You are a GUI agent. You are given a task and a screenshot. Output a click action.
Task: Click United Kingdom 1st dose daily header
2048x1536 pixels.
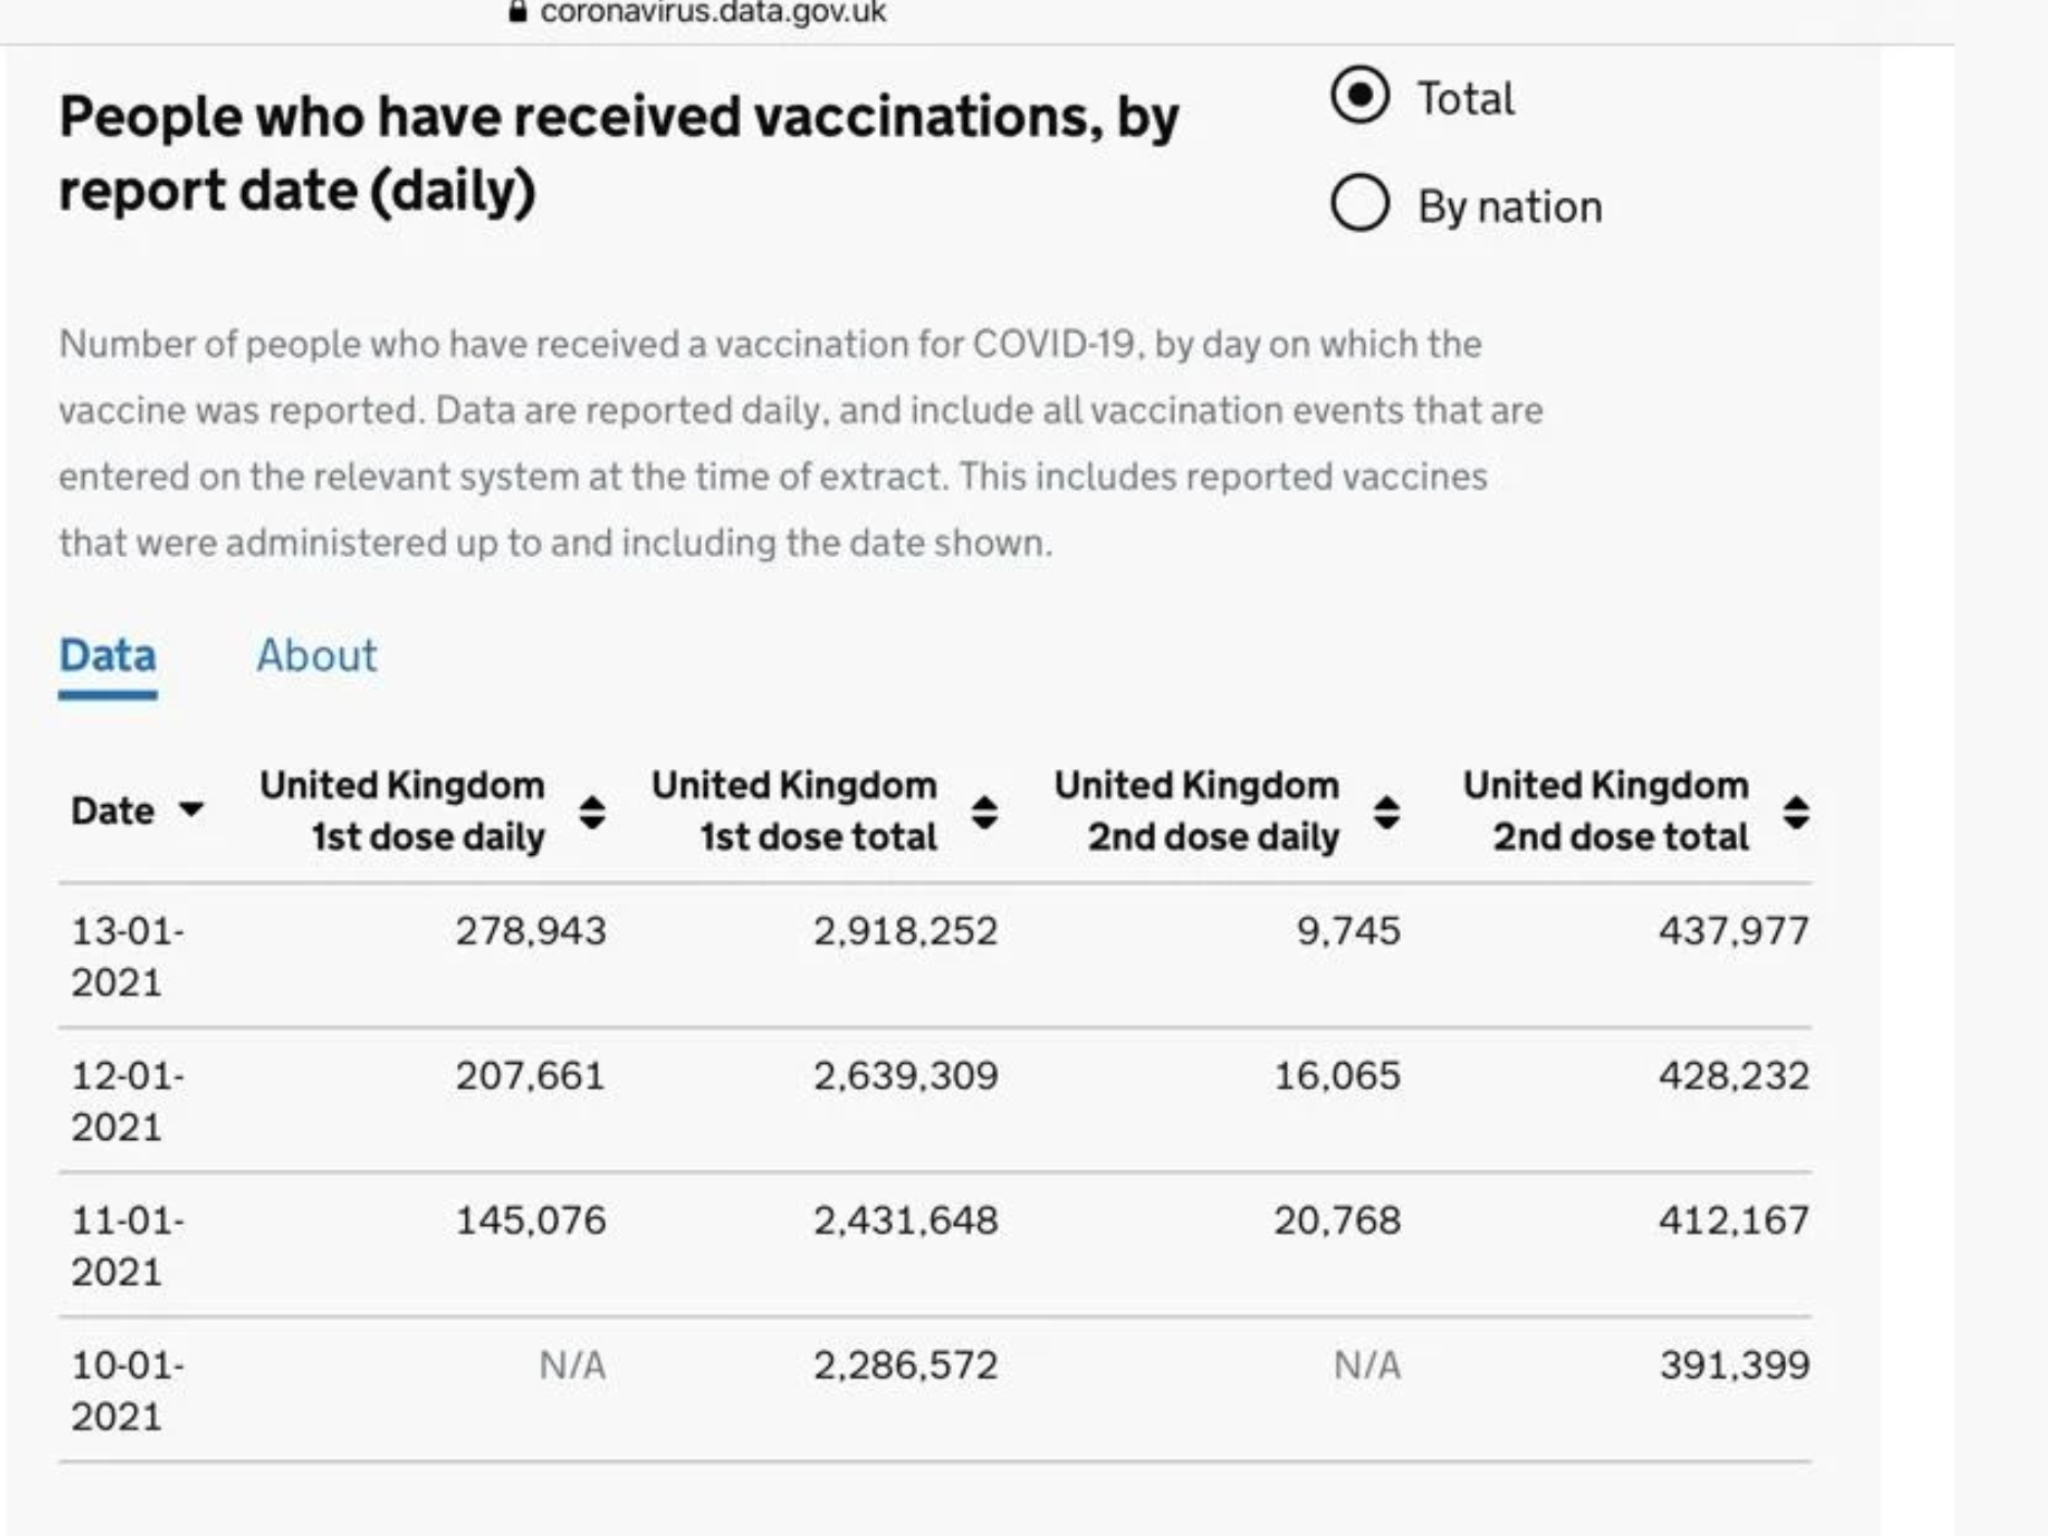(x=402, y=811)
